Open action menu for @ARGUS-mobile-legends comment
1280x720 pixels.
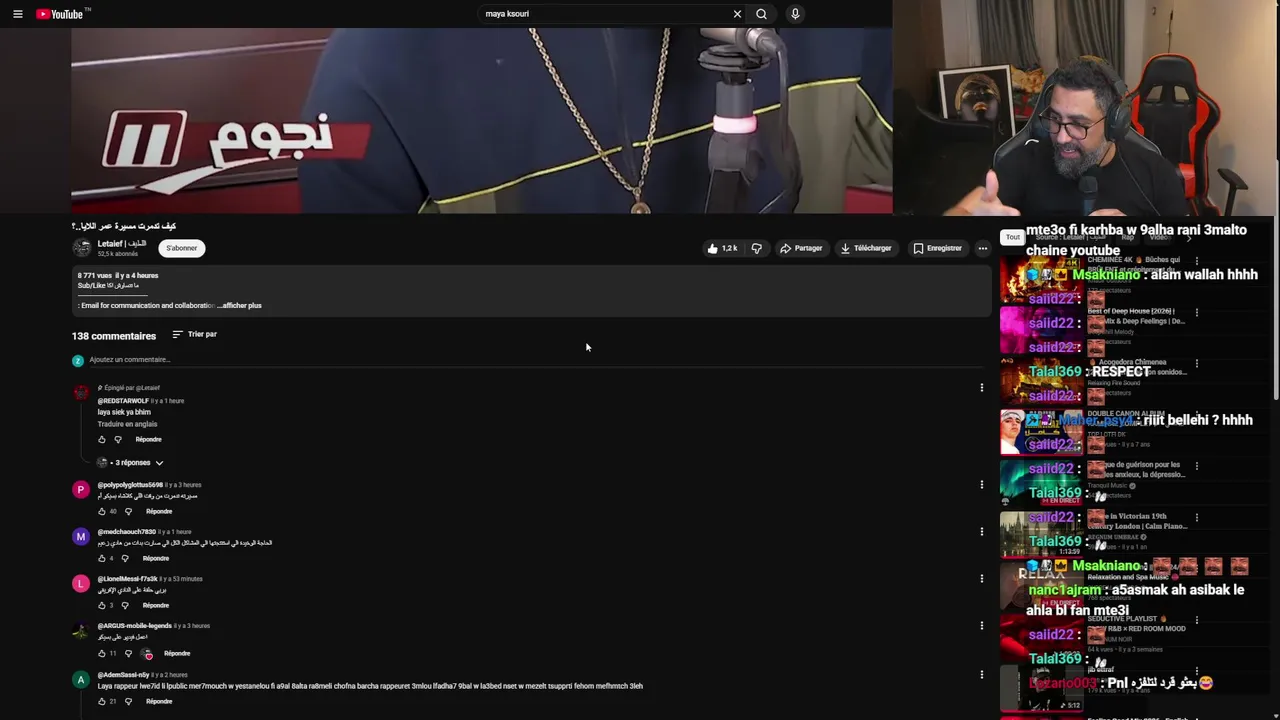pyautogui.click(x=982, y=626)
